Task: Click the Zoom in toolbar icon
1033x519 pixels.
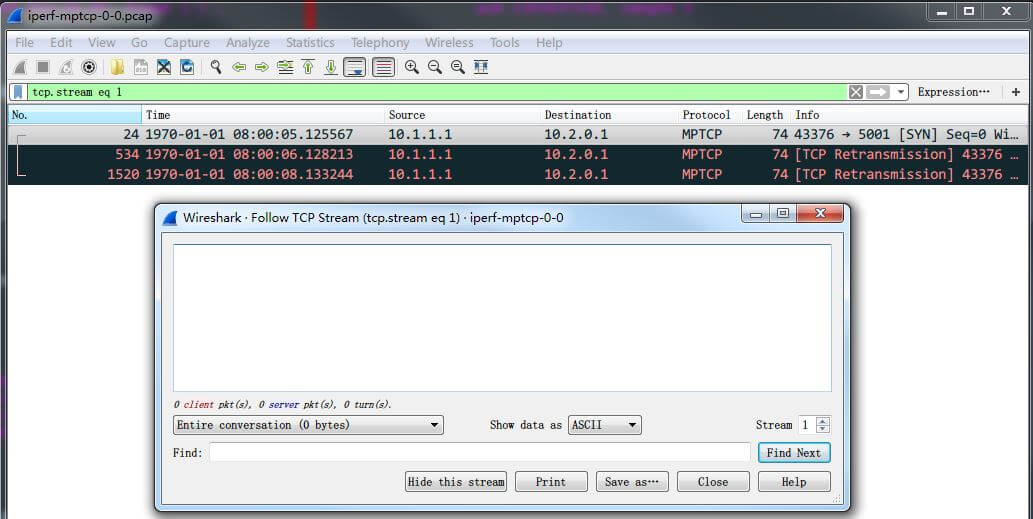Action: 411,67
